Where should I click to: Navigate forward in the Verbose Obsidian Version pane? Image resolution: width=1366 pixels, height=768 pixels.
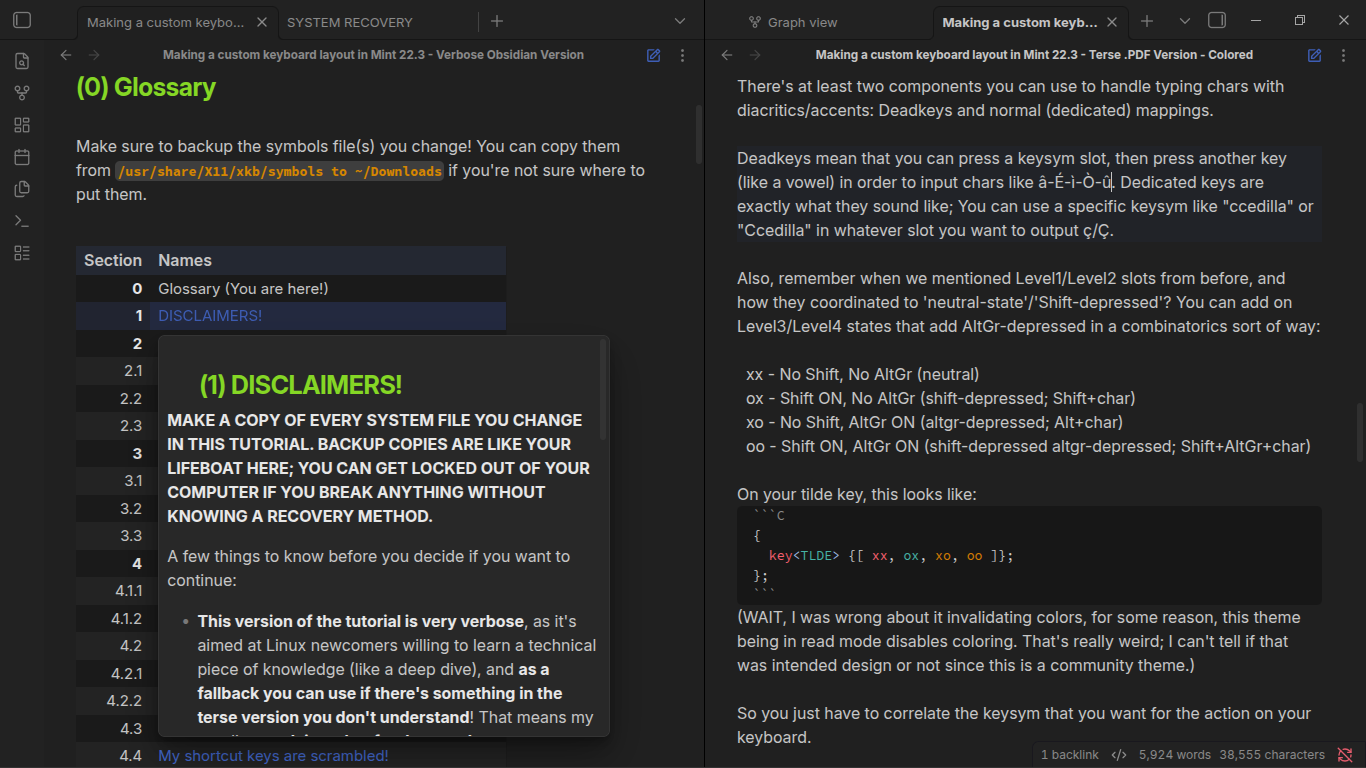94,56
